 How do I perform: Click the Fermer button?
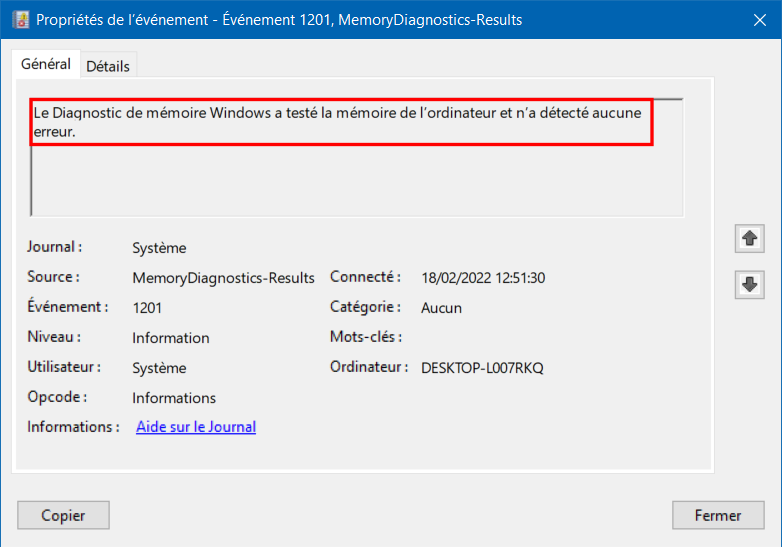[718, 515]
